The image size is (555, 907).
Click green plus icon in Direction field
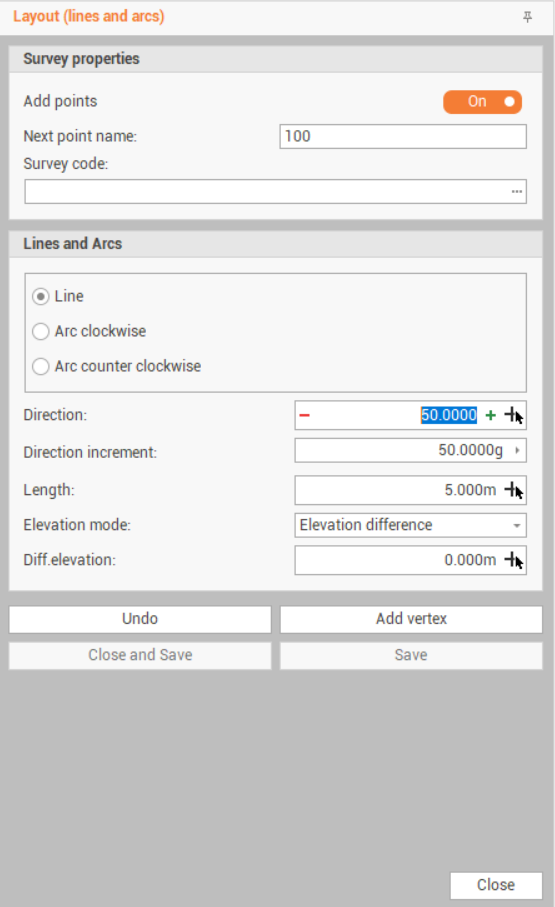coord(491,415)
